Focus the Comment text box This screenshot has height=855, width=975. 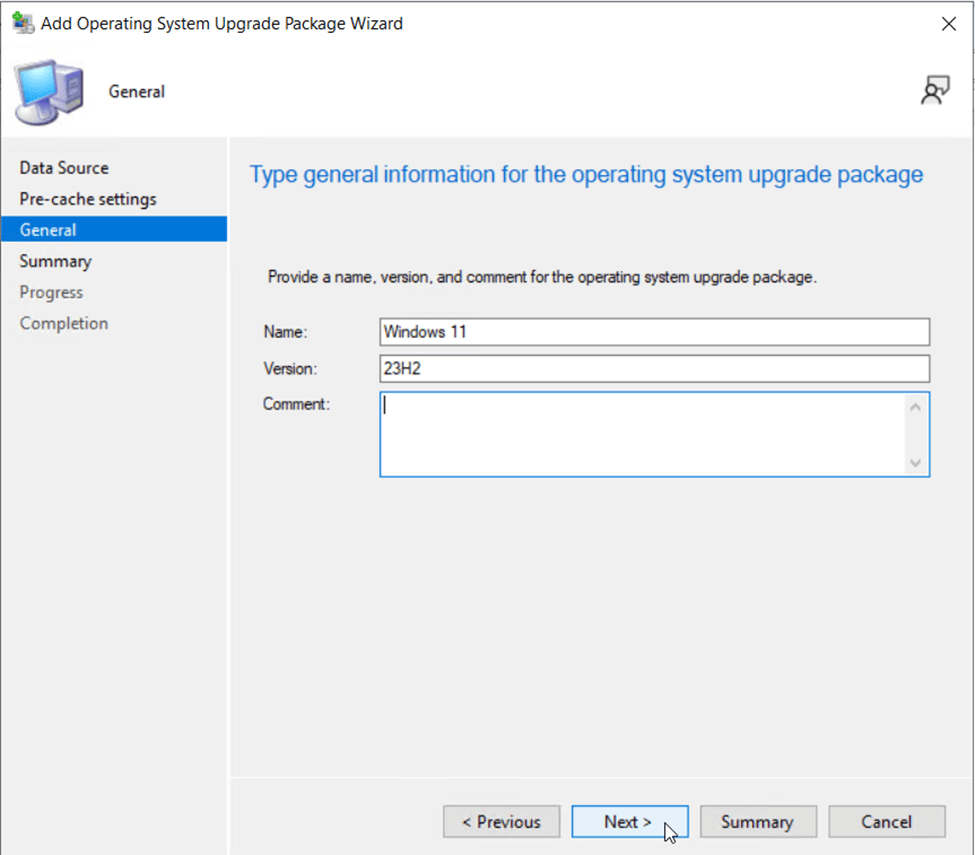pyautogui.click(x=640, y=434)
